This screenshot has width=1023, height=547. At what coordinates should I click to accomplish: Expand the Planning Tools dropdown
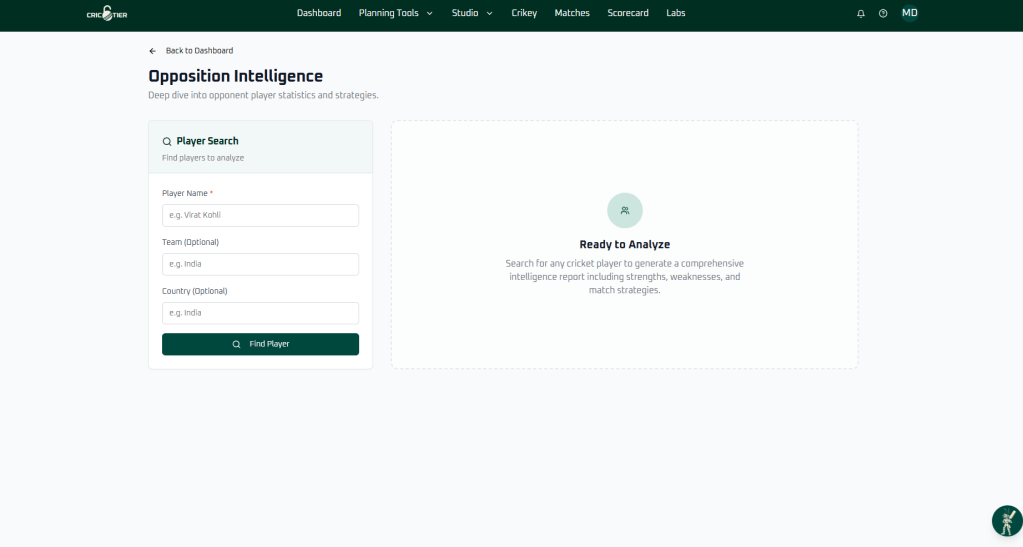[x=395, y=13]
